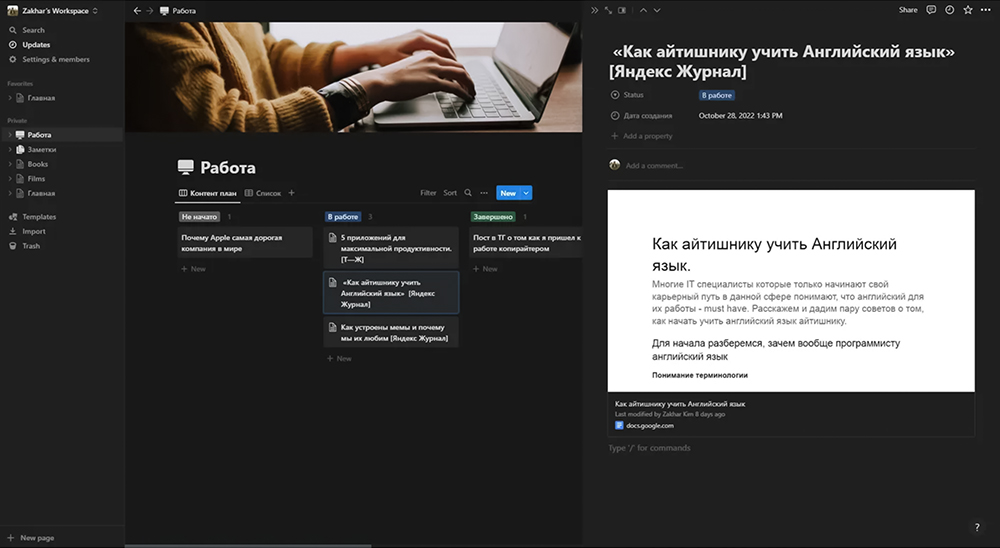Click the search magnifier in board toolbar
This screenshot has width=1000, height=548.
[x=468, y=193]
